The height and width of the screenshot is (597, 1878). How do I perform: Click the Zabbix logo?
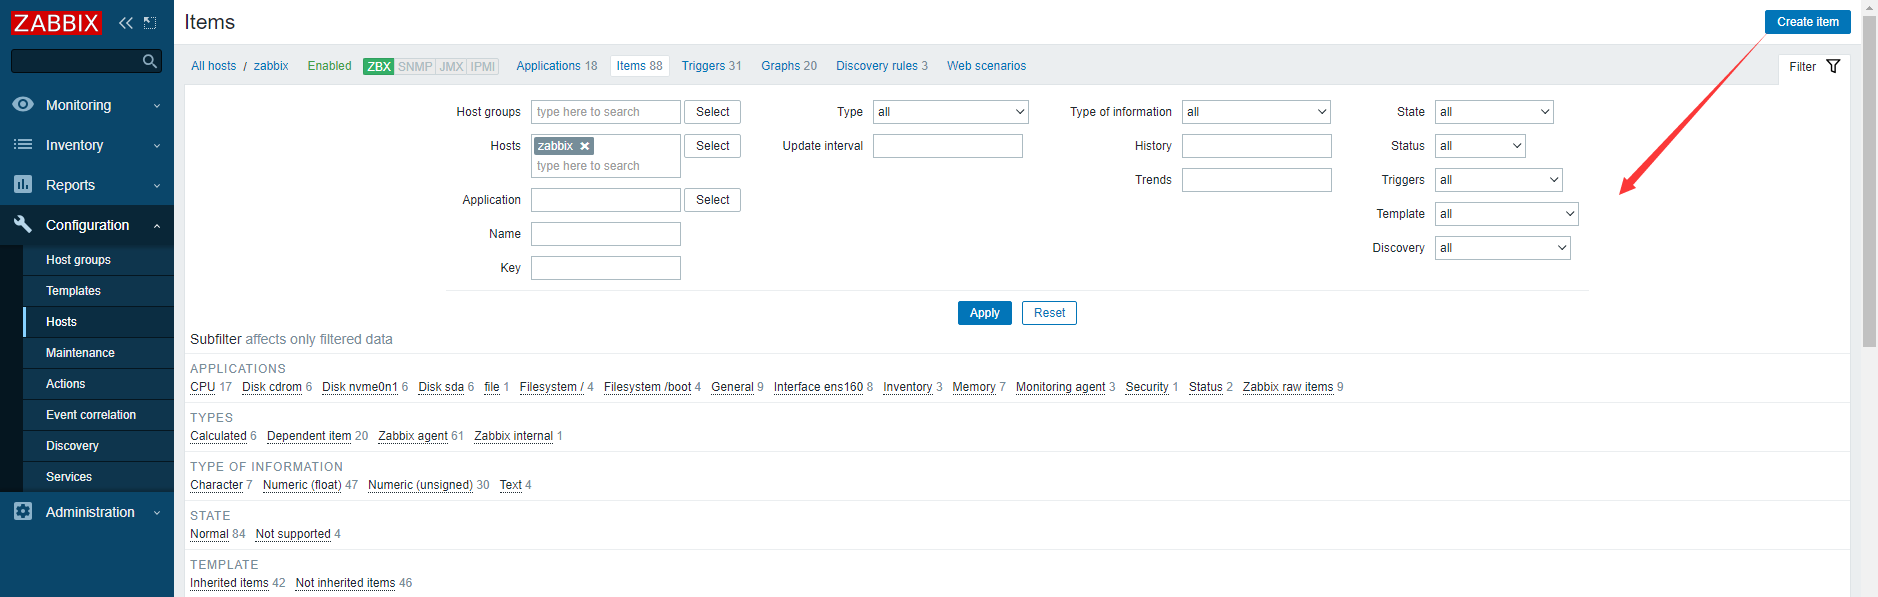(x=56, y=23)
